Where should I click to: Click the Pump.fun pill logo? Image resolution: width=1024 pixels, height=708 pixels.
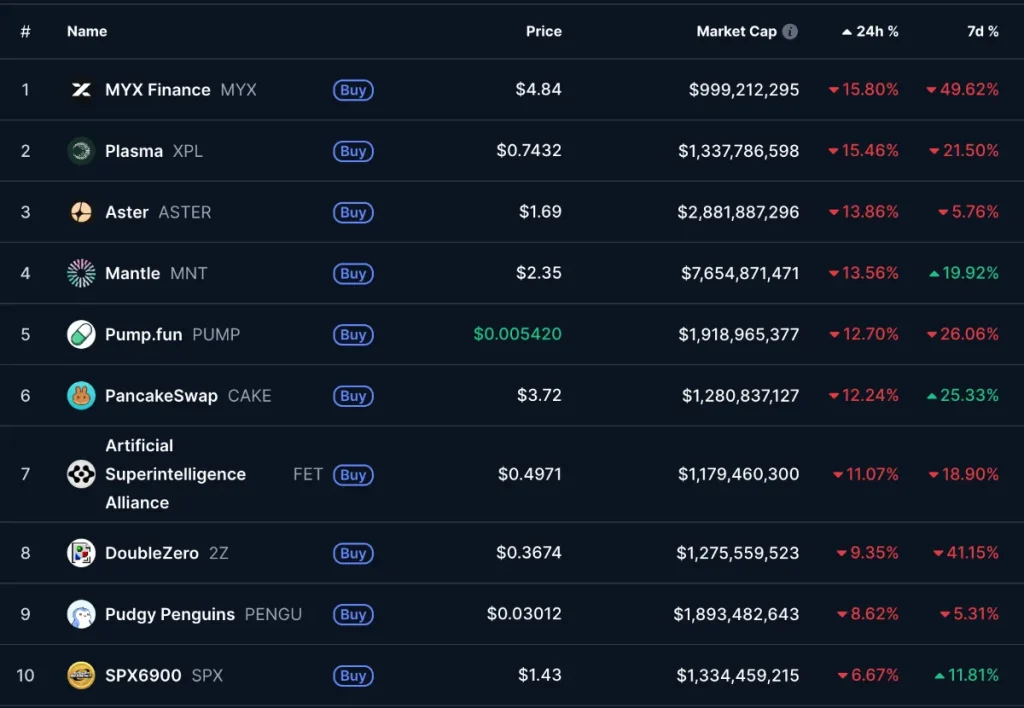click(83, 334)
